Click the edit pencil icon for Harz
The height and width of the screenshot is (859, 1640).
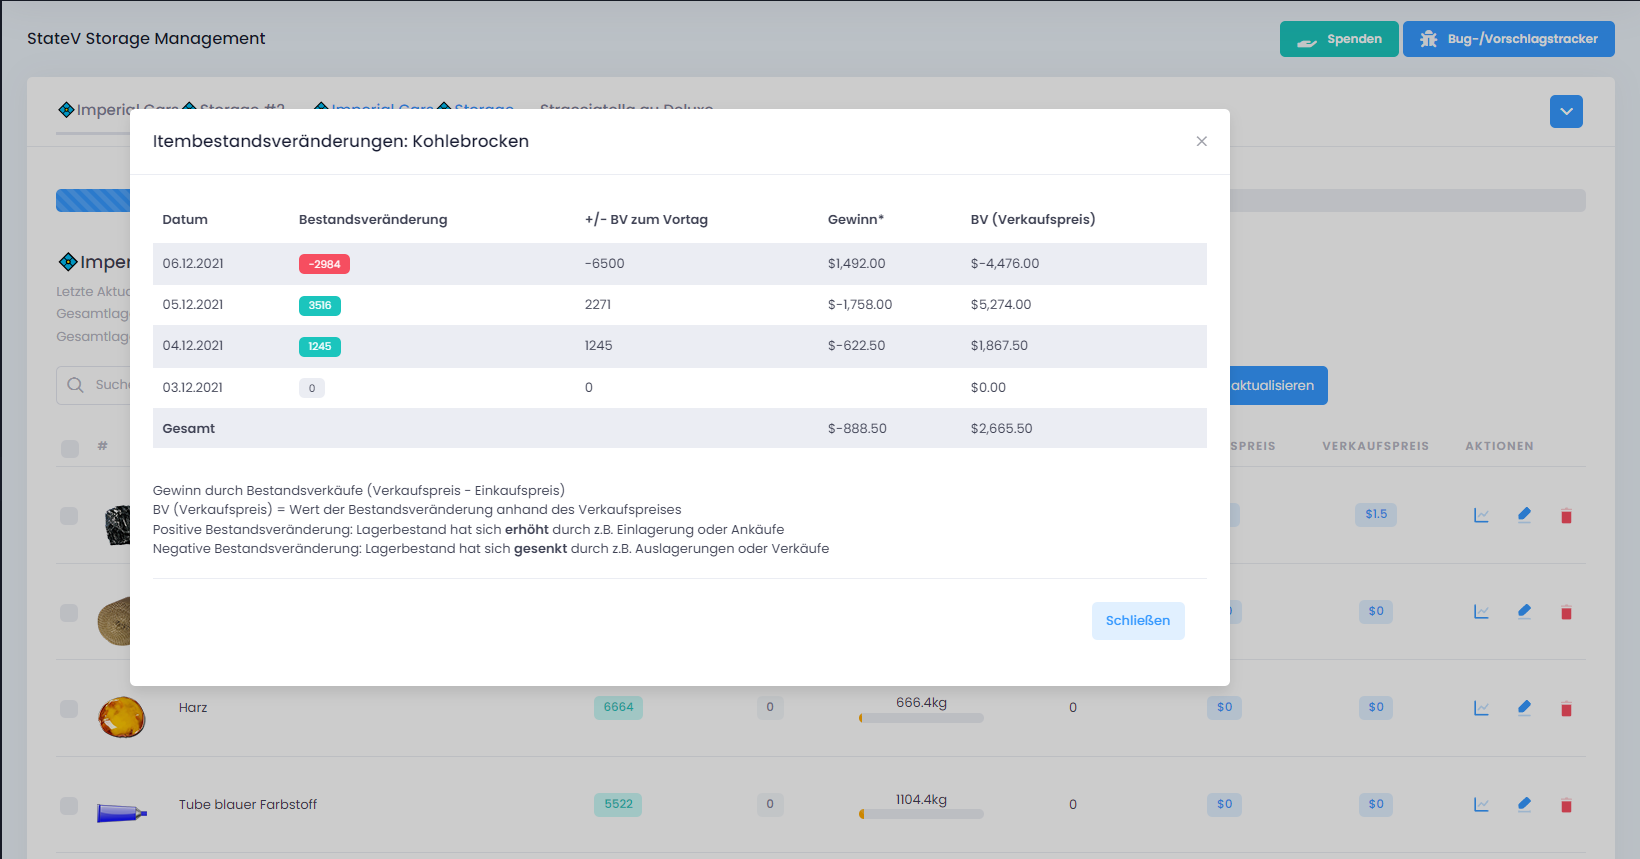point(1524,708)
